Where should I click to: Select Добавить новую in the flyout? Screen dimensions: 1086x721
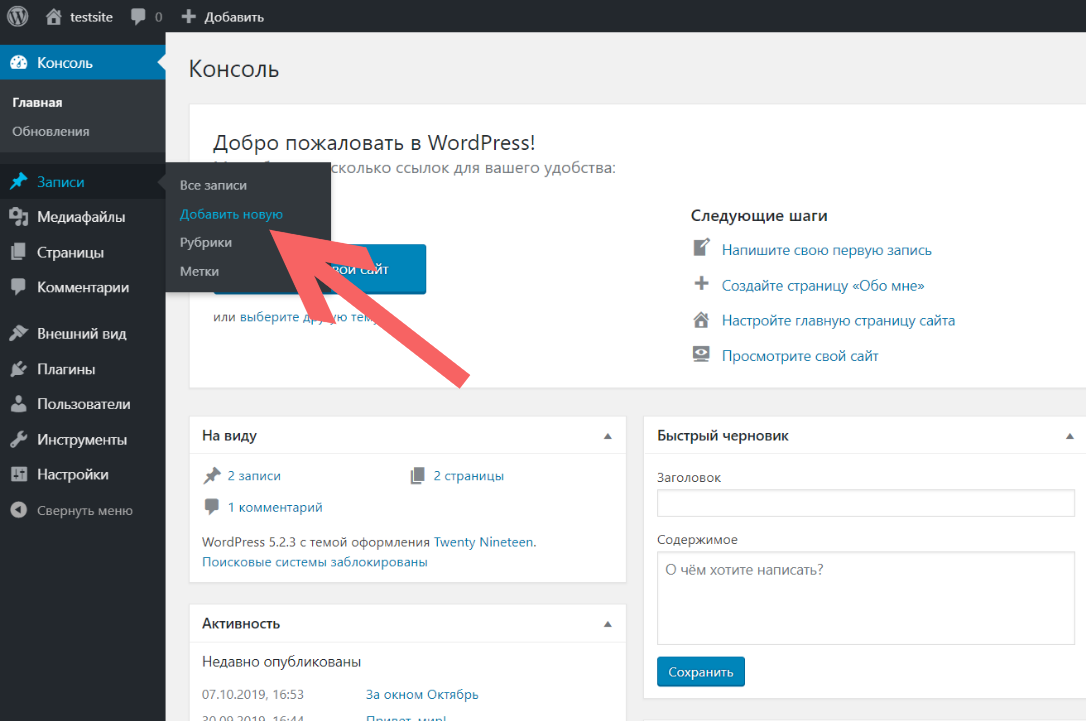[231, 215]
